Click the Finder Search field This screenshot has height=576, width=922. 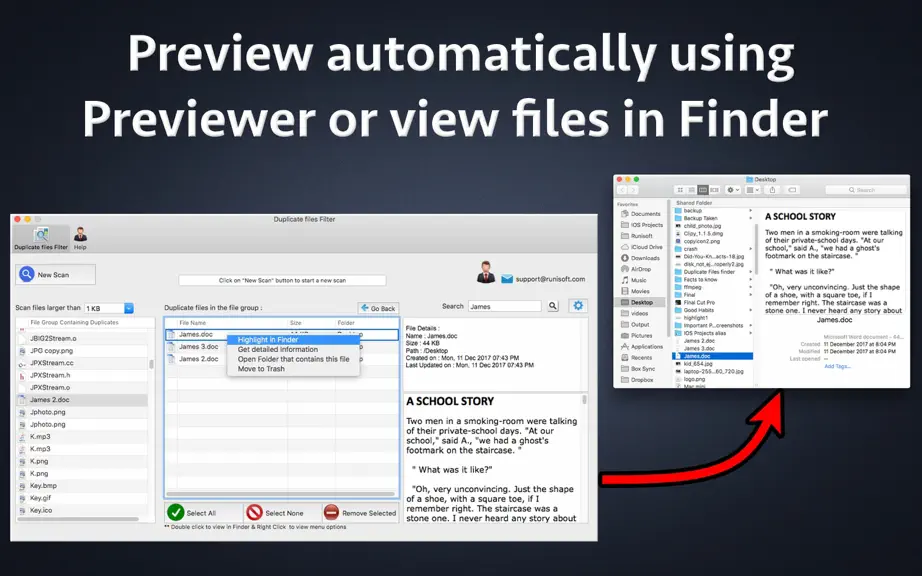(866, 190)
